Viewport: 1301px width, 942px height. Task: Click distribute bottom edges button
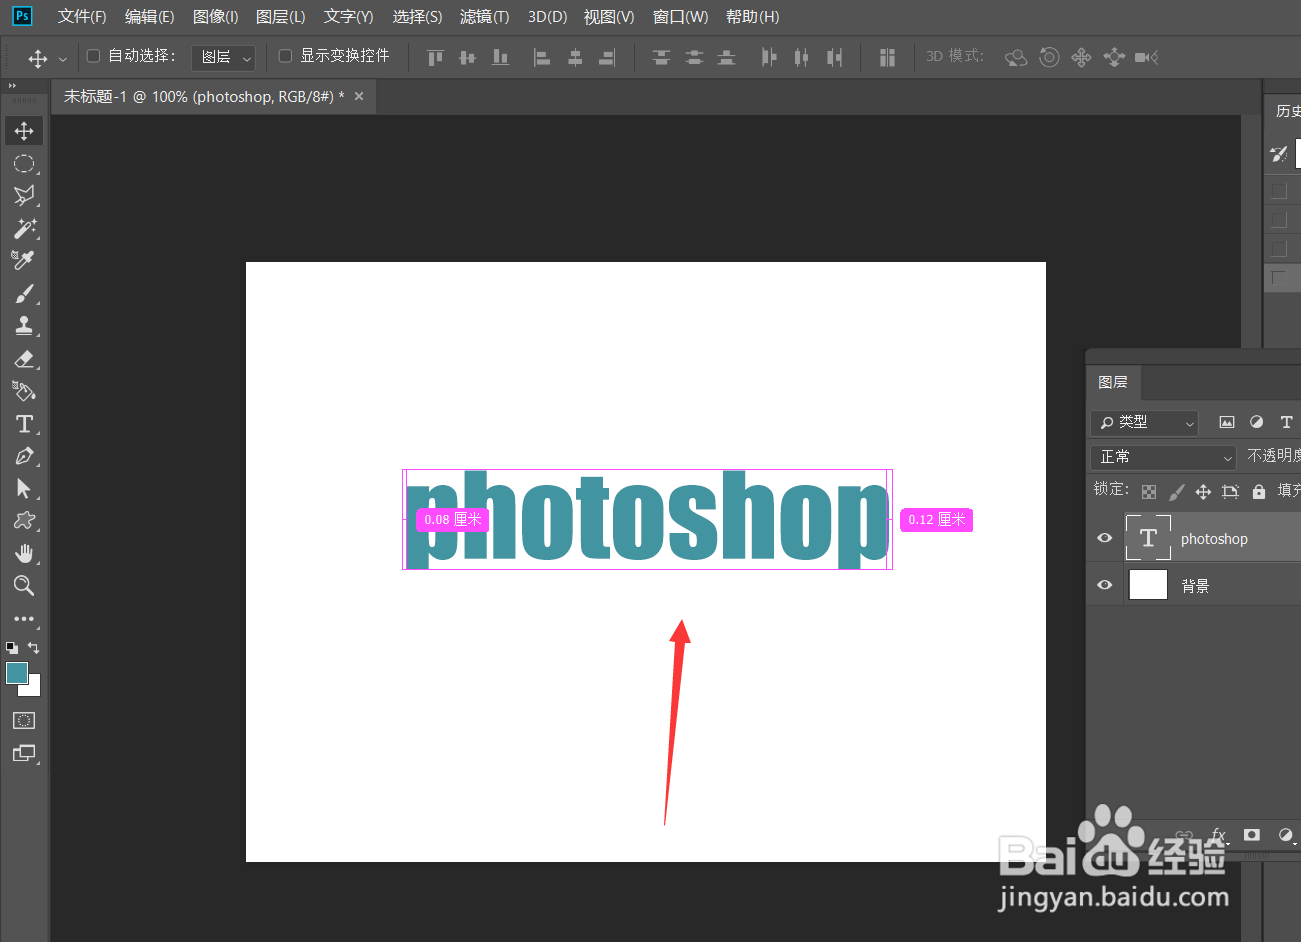pyautogui.click(x=727, y=57)
